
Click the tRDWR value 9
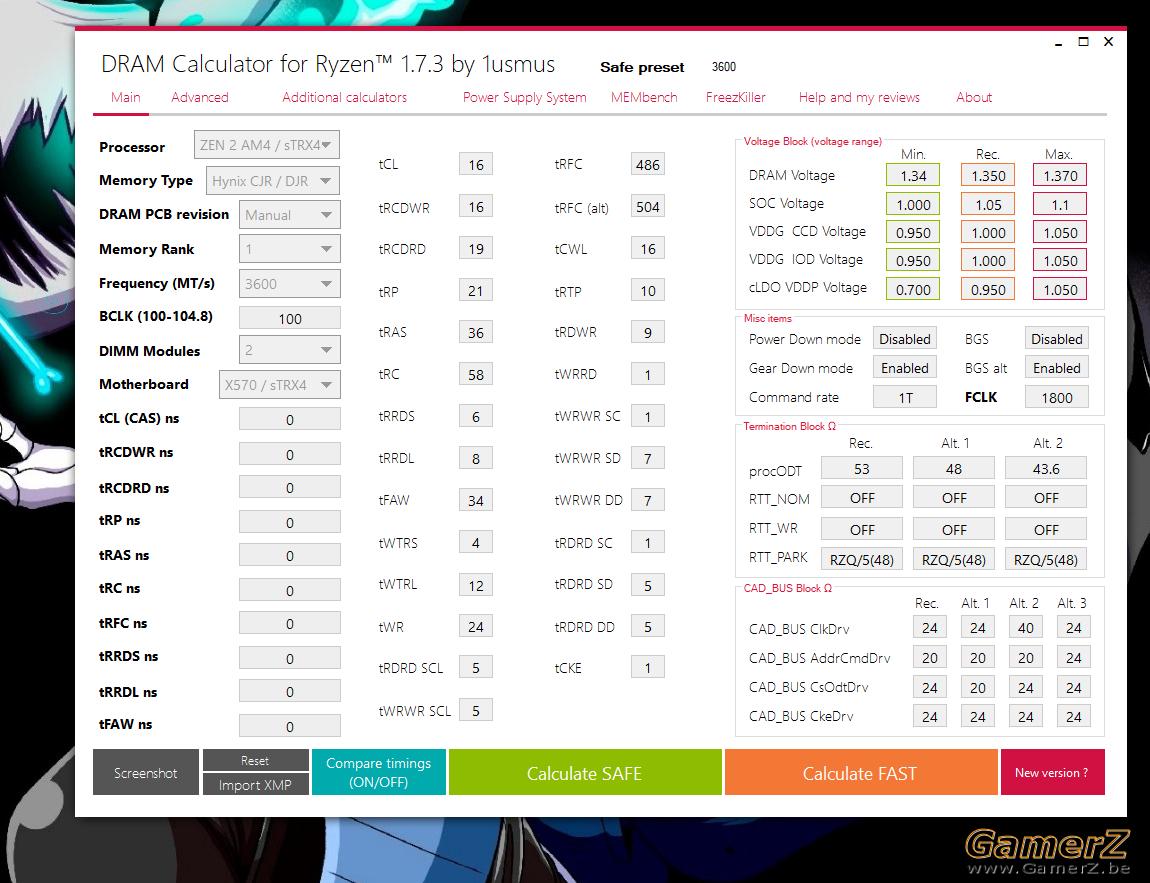[648, 332]
